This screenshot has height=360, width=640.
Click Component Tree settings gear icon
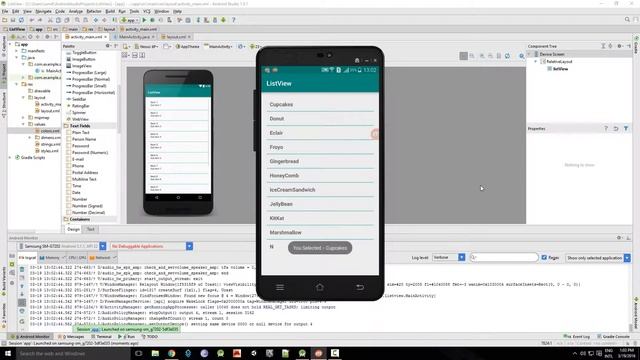pyautogui.click(x=620, y=46)
